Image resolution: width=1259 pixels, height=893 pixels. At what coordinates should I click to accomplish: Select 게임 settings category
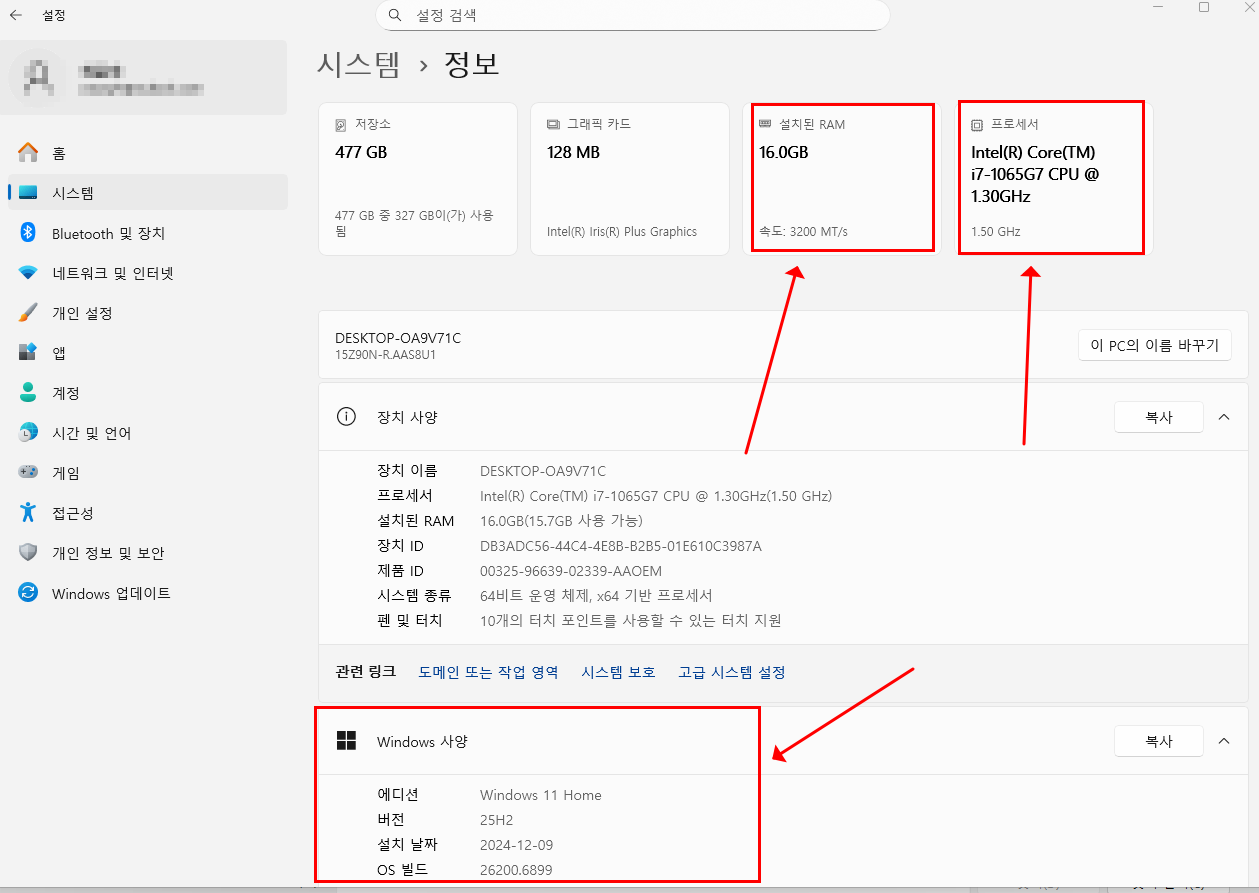point(148,473)
